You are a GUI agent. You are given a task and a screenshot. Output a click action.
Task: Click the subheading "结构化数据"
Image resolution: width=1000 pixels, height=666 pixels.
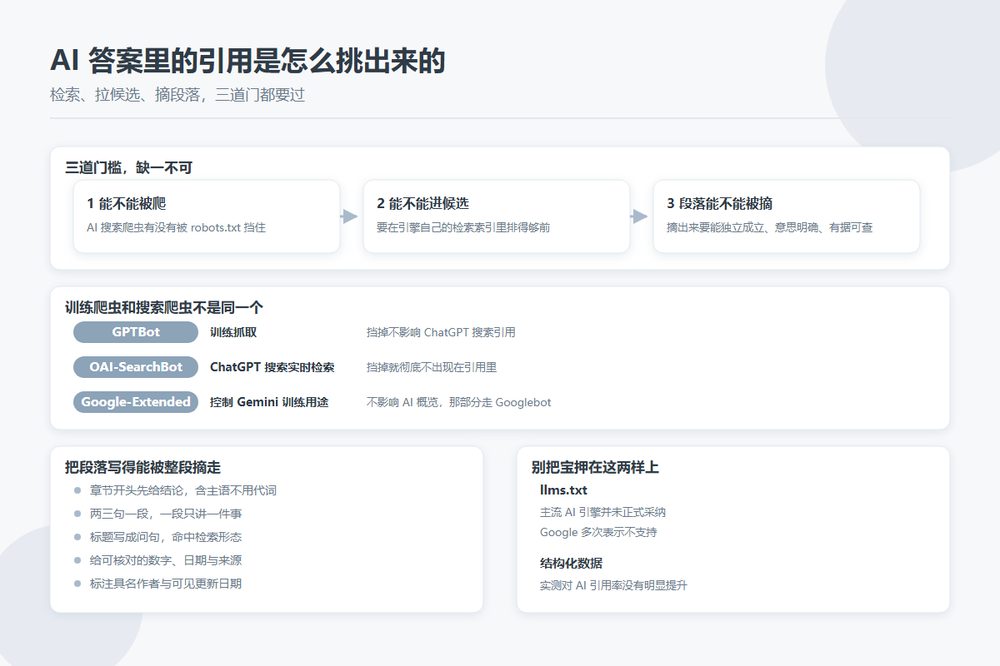click(x=571, y=563)
